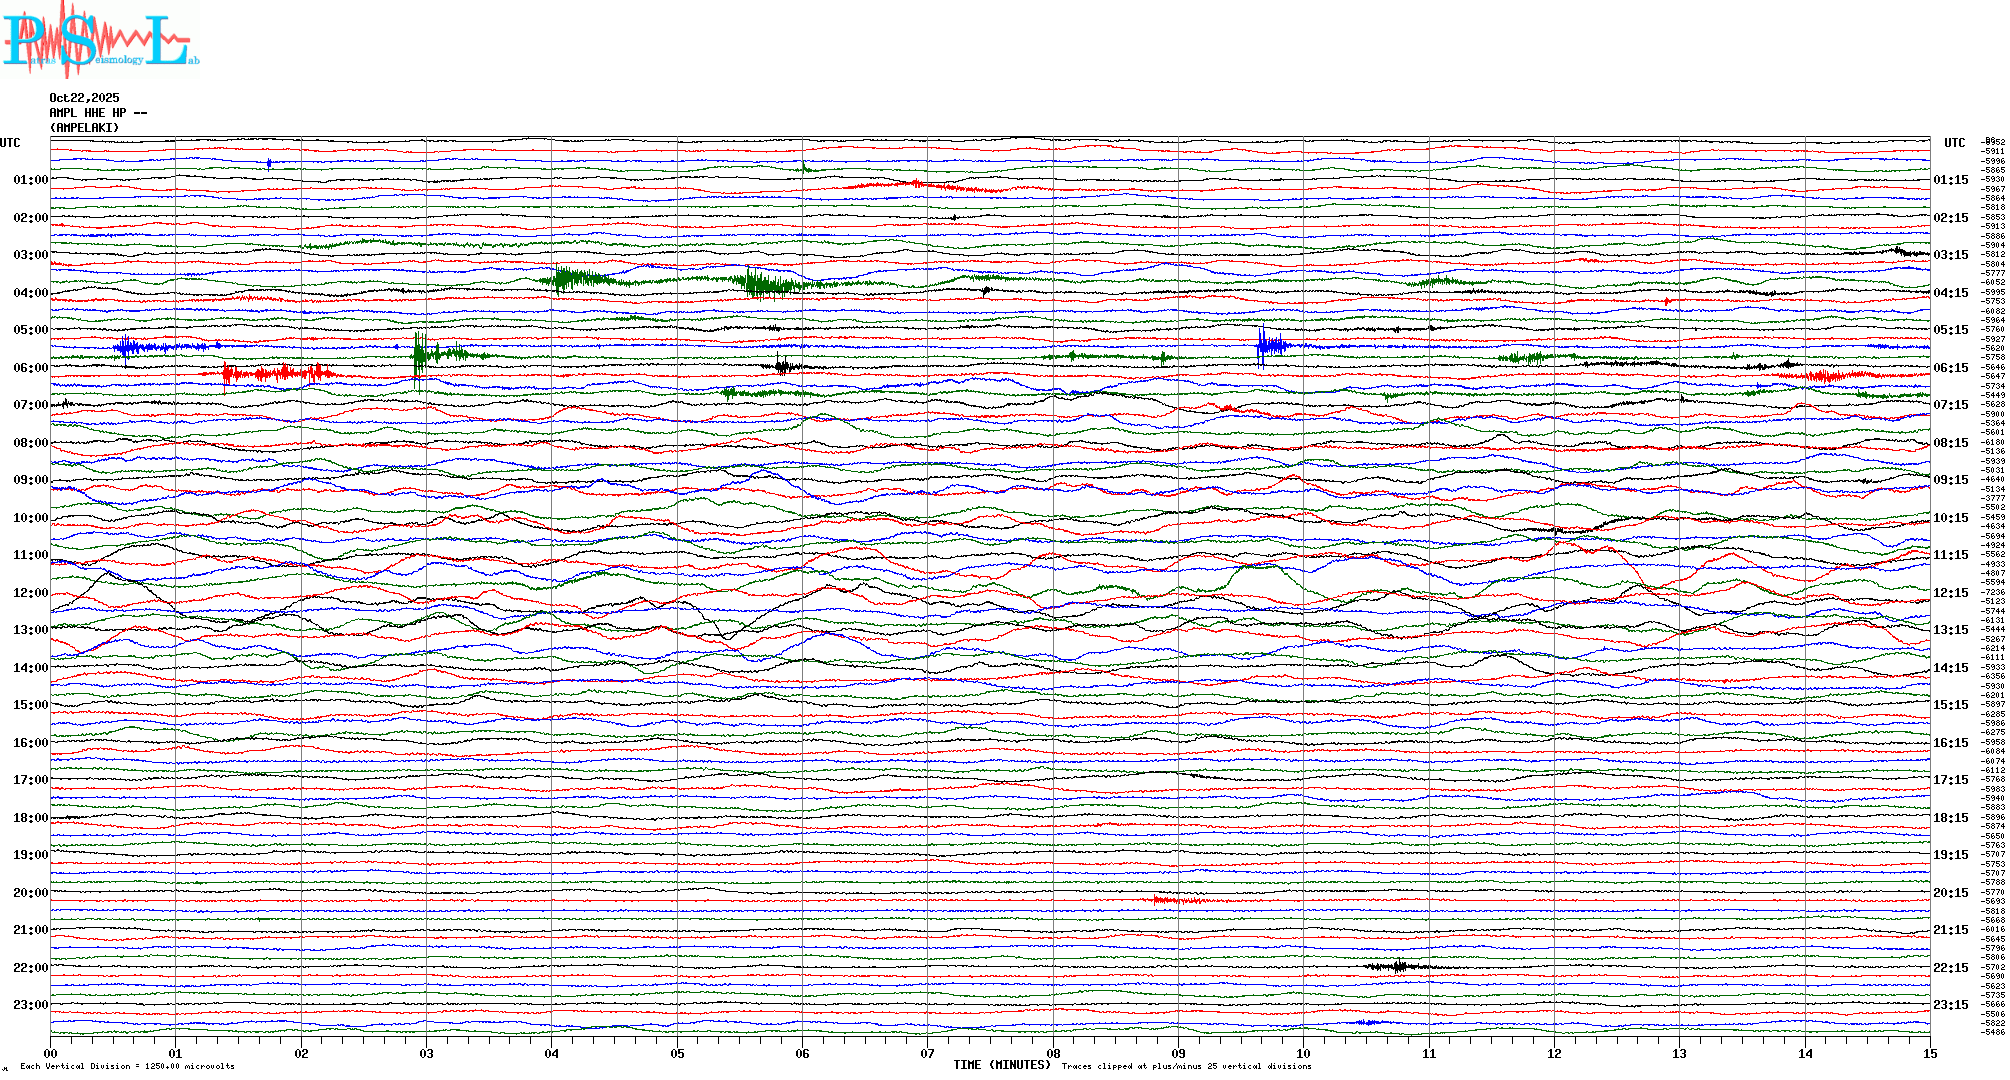Select the 22:15 time label on right

coord(1950,968)
